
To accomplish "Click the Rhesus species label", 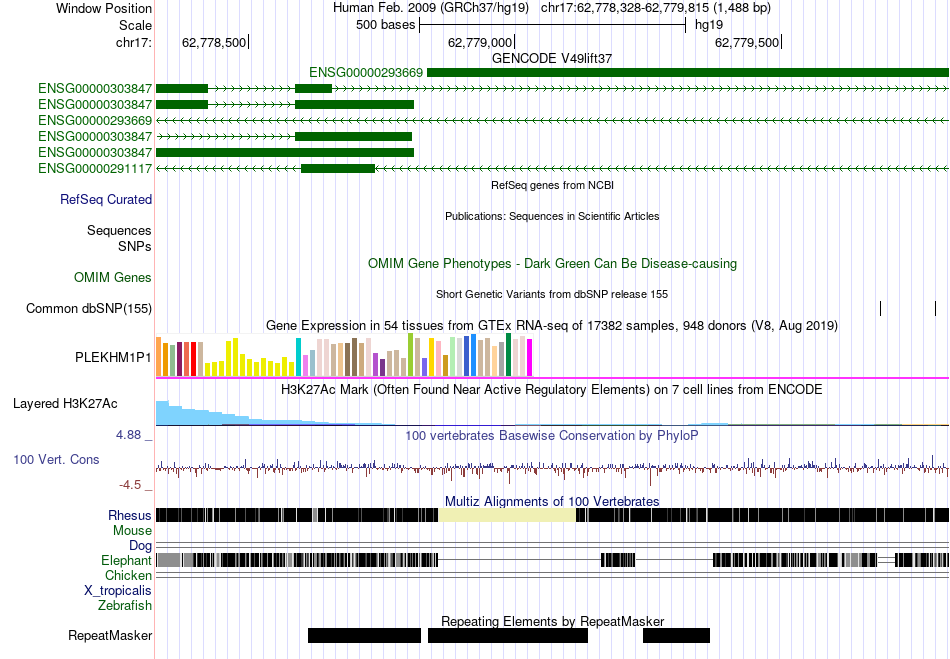I will point(130,515).
